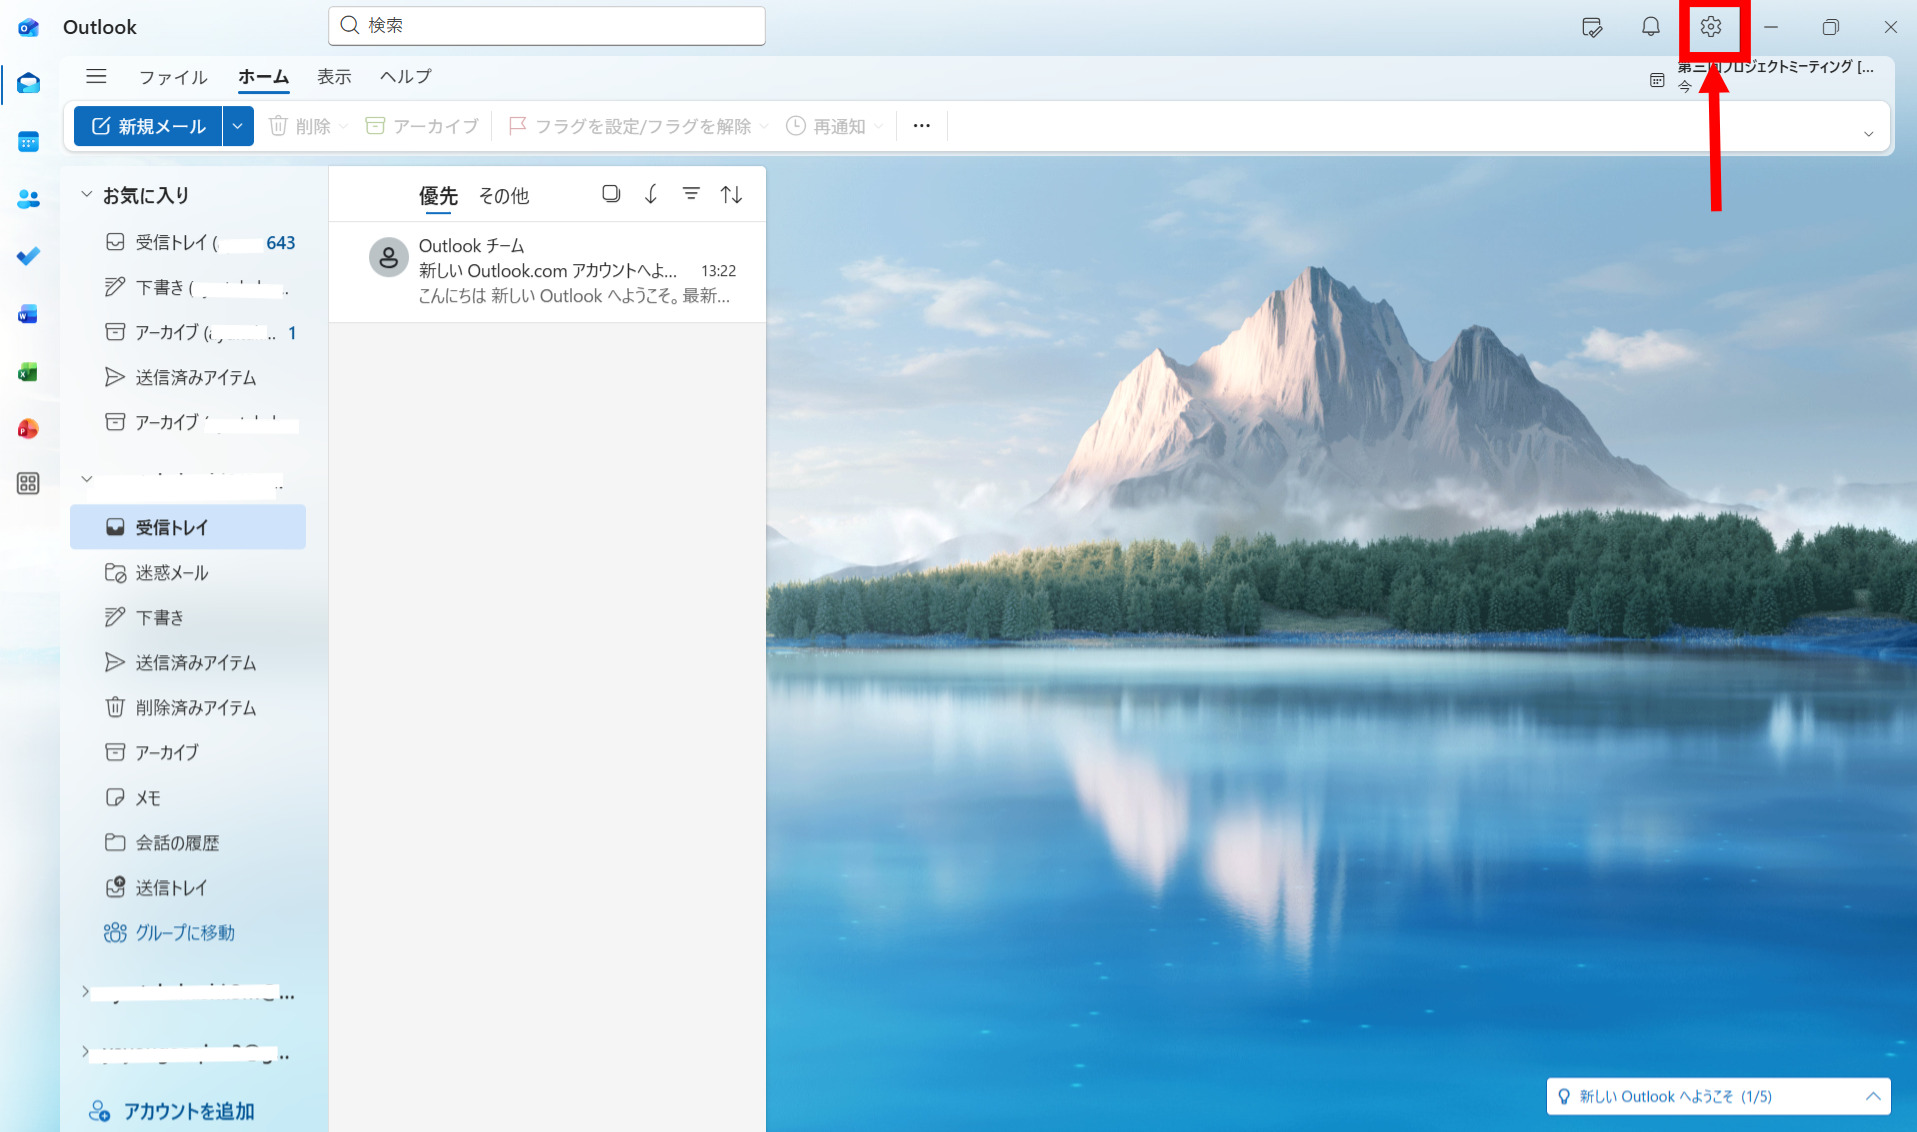Viewport: 1917px width, 1132px height.
Task: Open the Settings gear
Action: click(1712, 27)
